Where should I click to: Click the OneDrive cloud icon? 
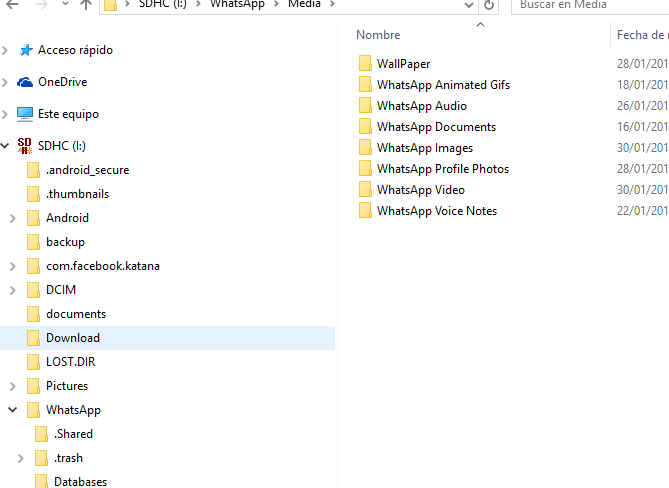26,82
